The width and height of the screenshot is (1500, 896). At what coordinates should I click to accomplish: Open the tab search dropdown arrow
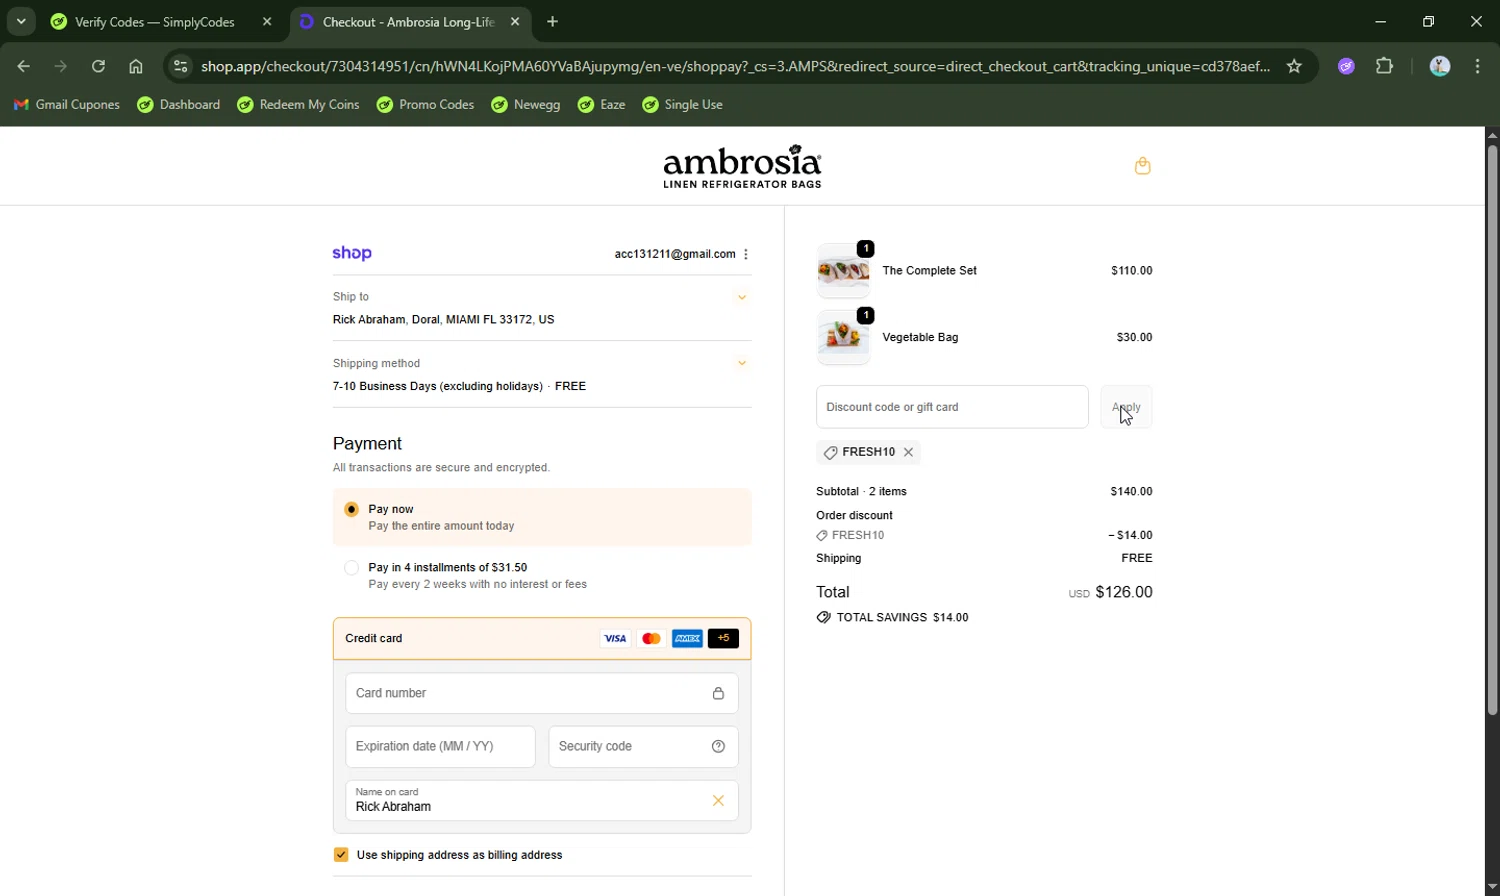21,21
